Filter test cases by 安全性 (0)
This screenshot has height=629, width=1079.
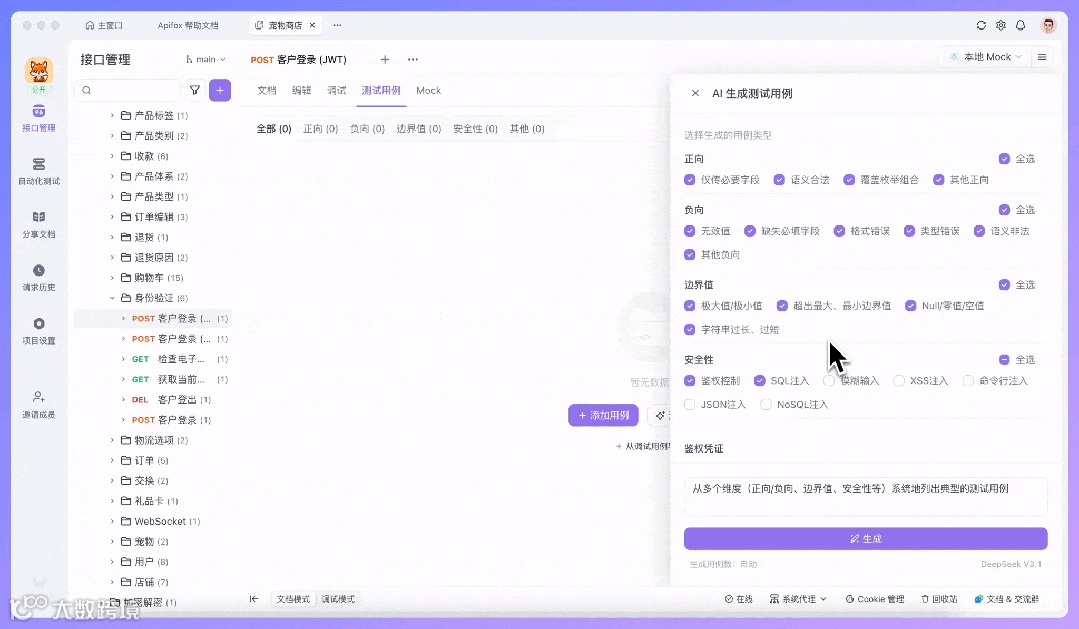point(475,129)
